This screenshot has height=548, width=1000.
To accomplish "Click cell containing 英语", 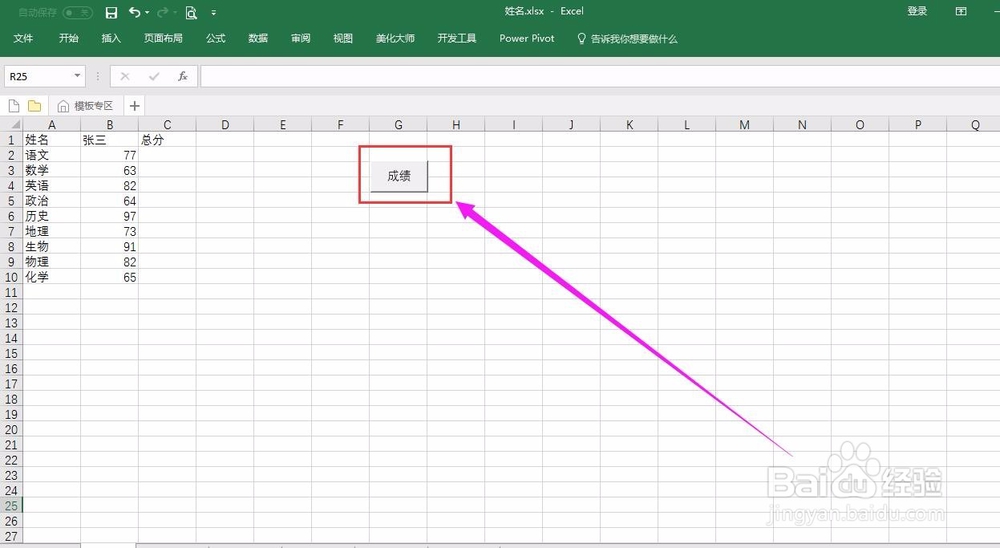I will tap(52, 186).
